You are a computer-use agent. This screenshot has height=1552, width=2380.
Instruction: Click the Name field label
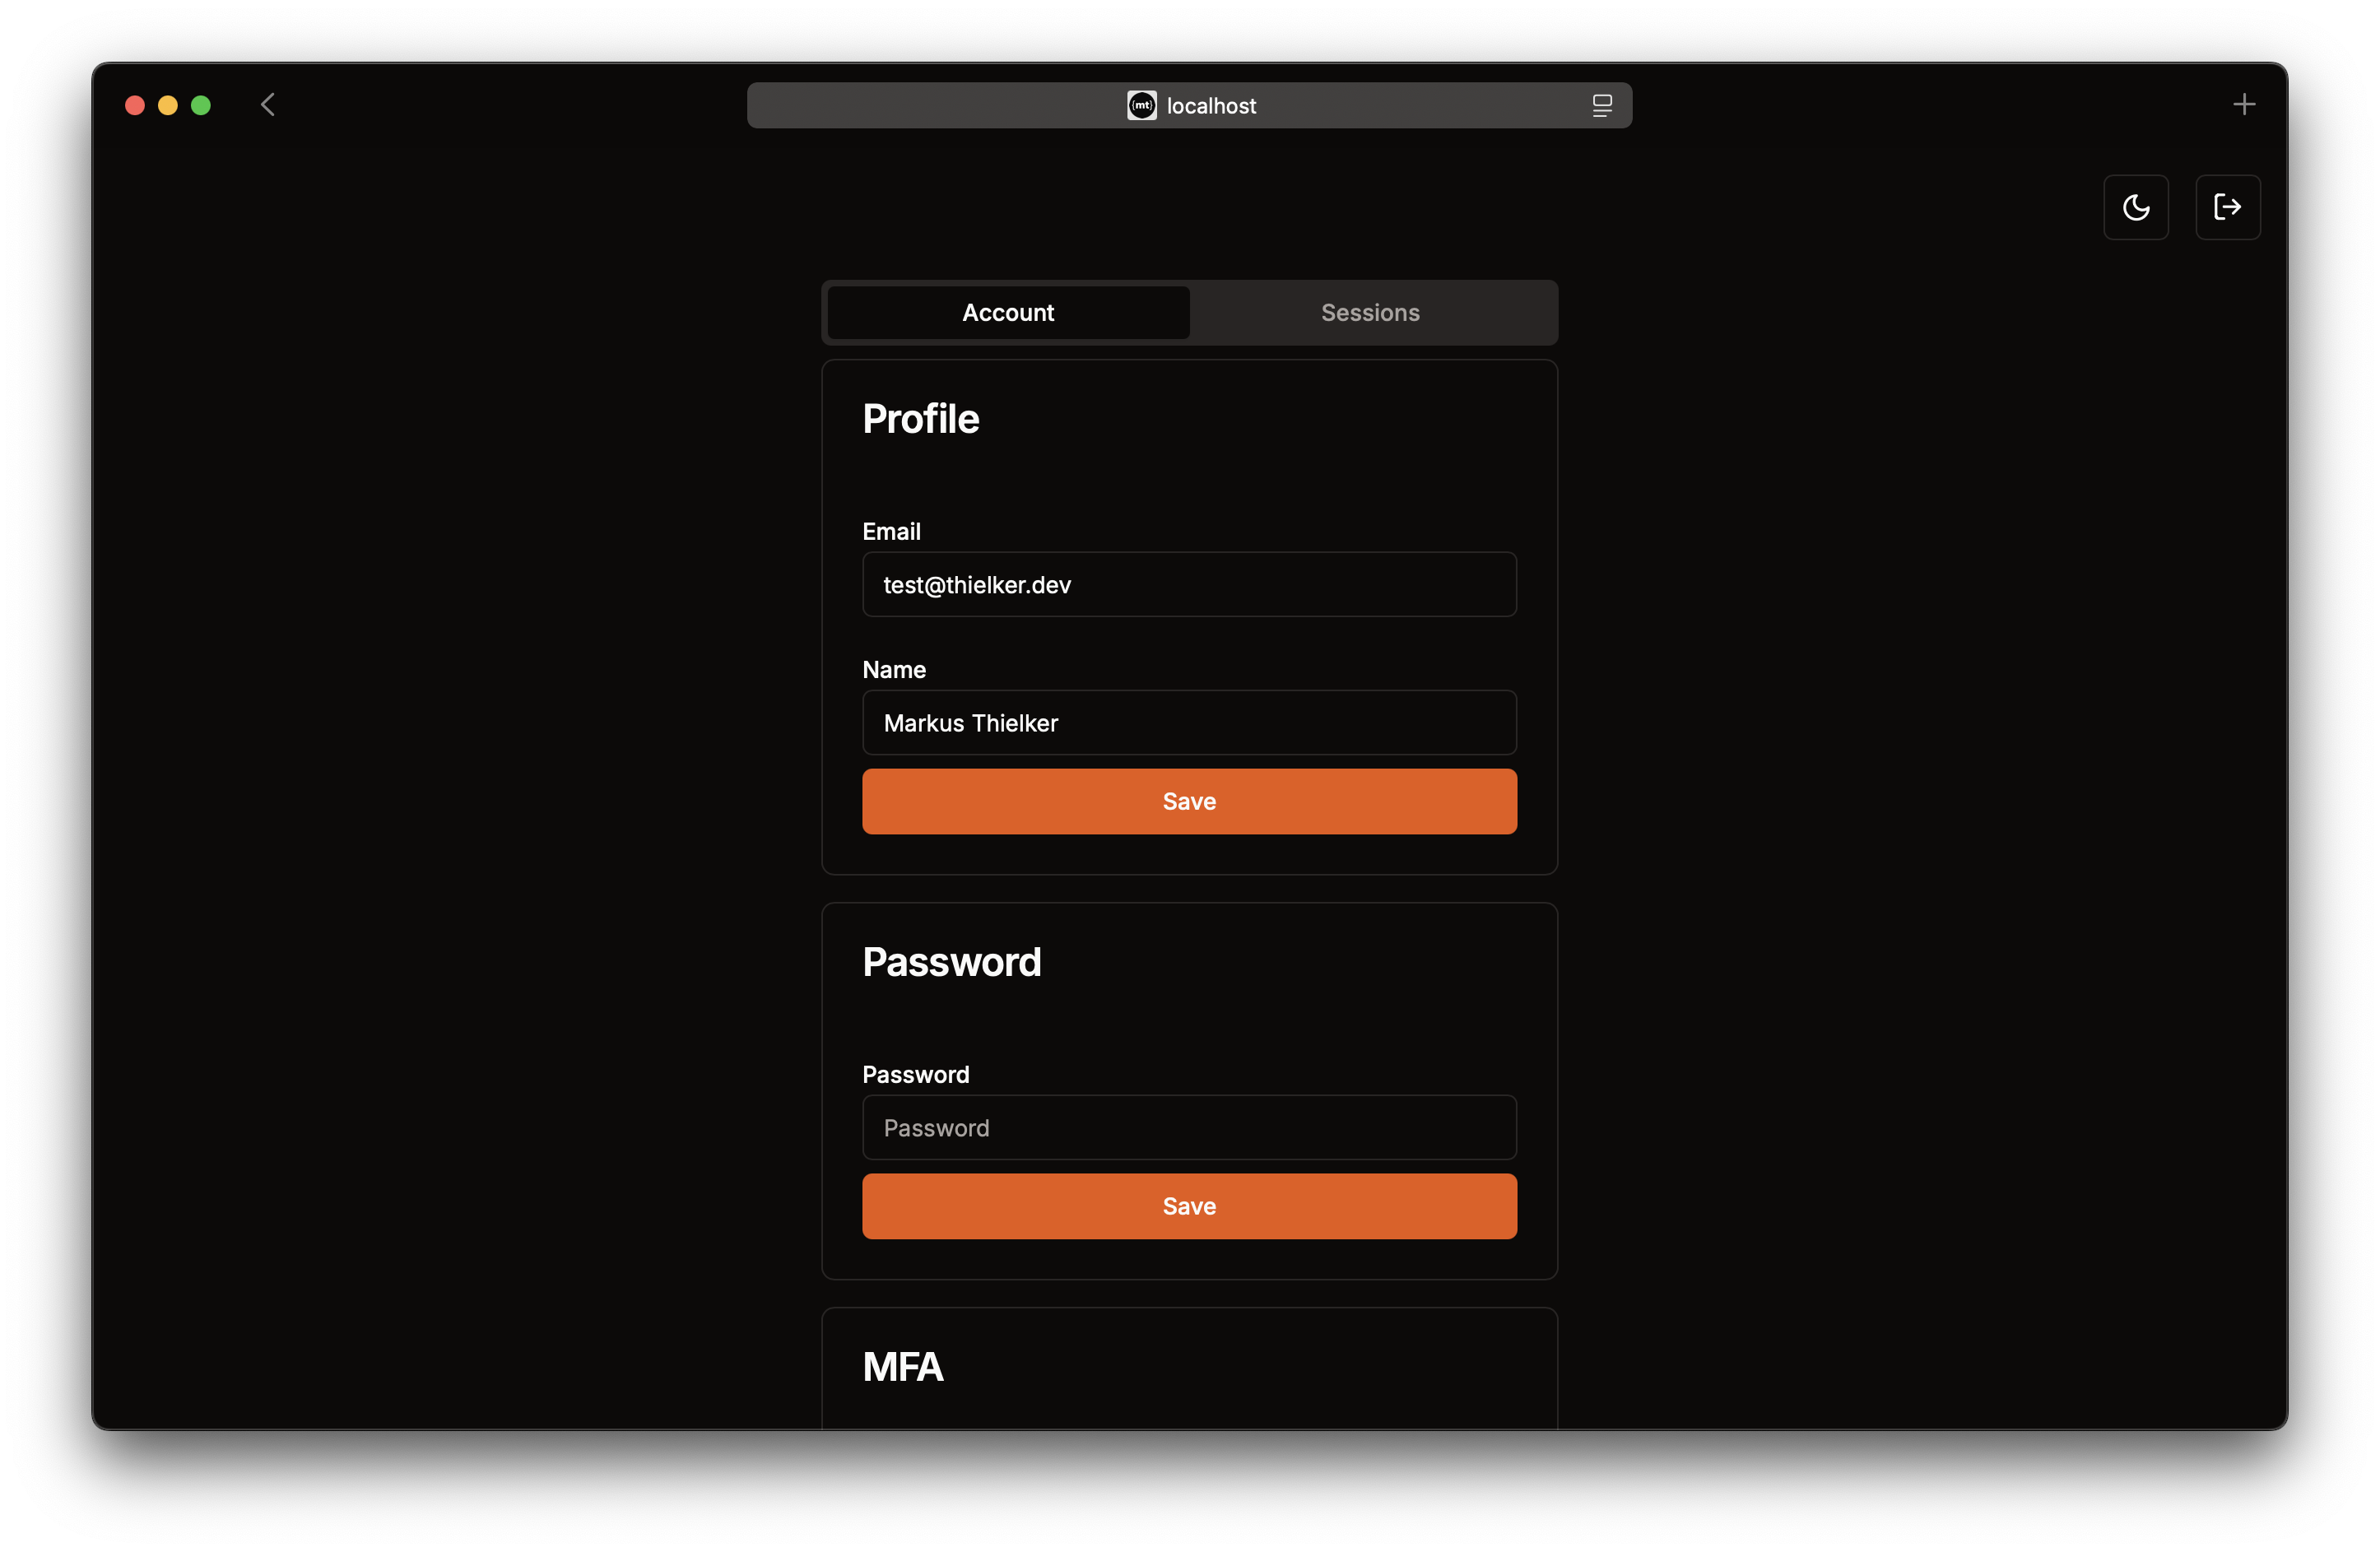click(894, 670)
